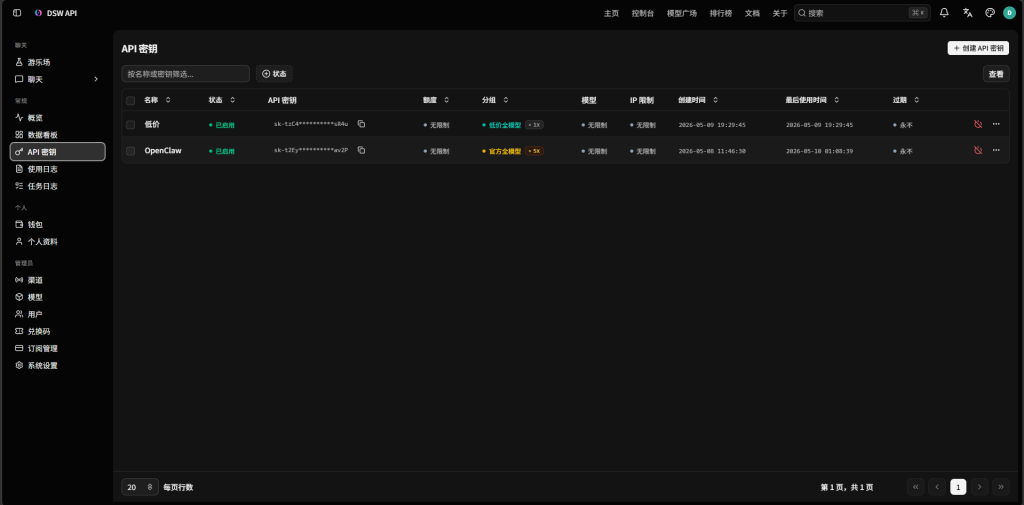Sort by 名称 column
The height and width of the screenshot is (505, 1024).
coord(157,100)
